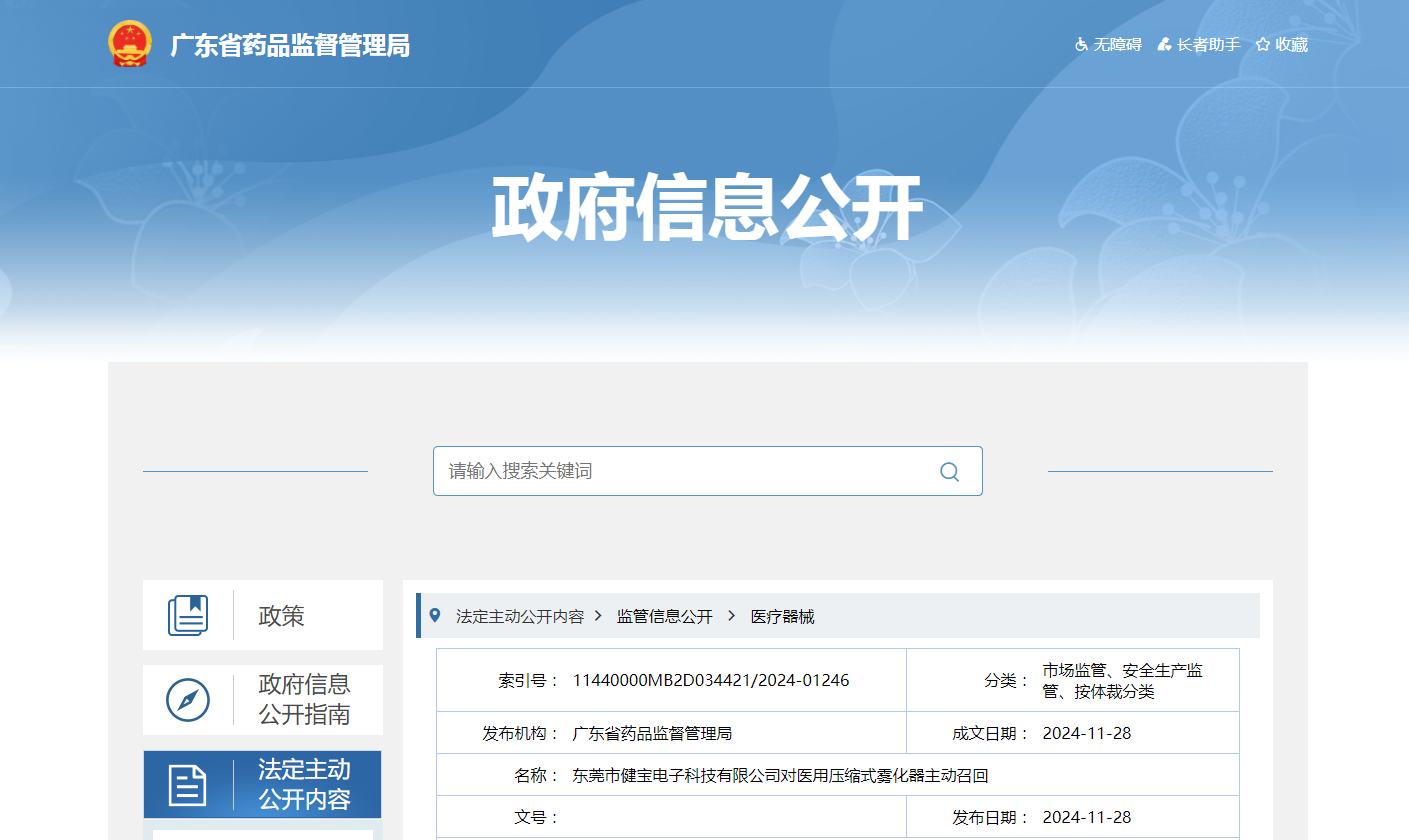
Task: Click the compass icon for 政府信息公开指南
Action: coord(188,700)
